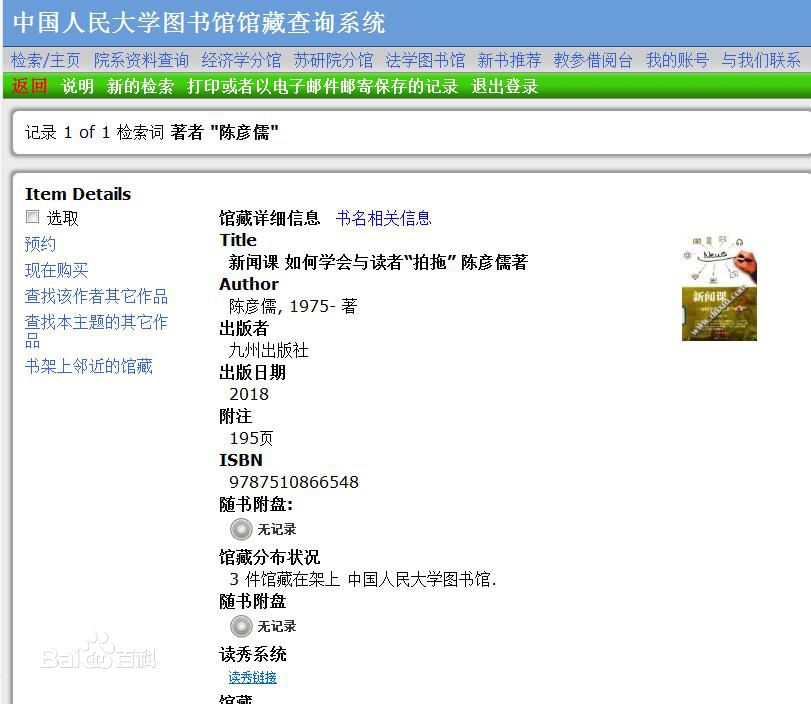Click the 195页 note text
This screenshot has height=704, width=811.
[251, 438]
